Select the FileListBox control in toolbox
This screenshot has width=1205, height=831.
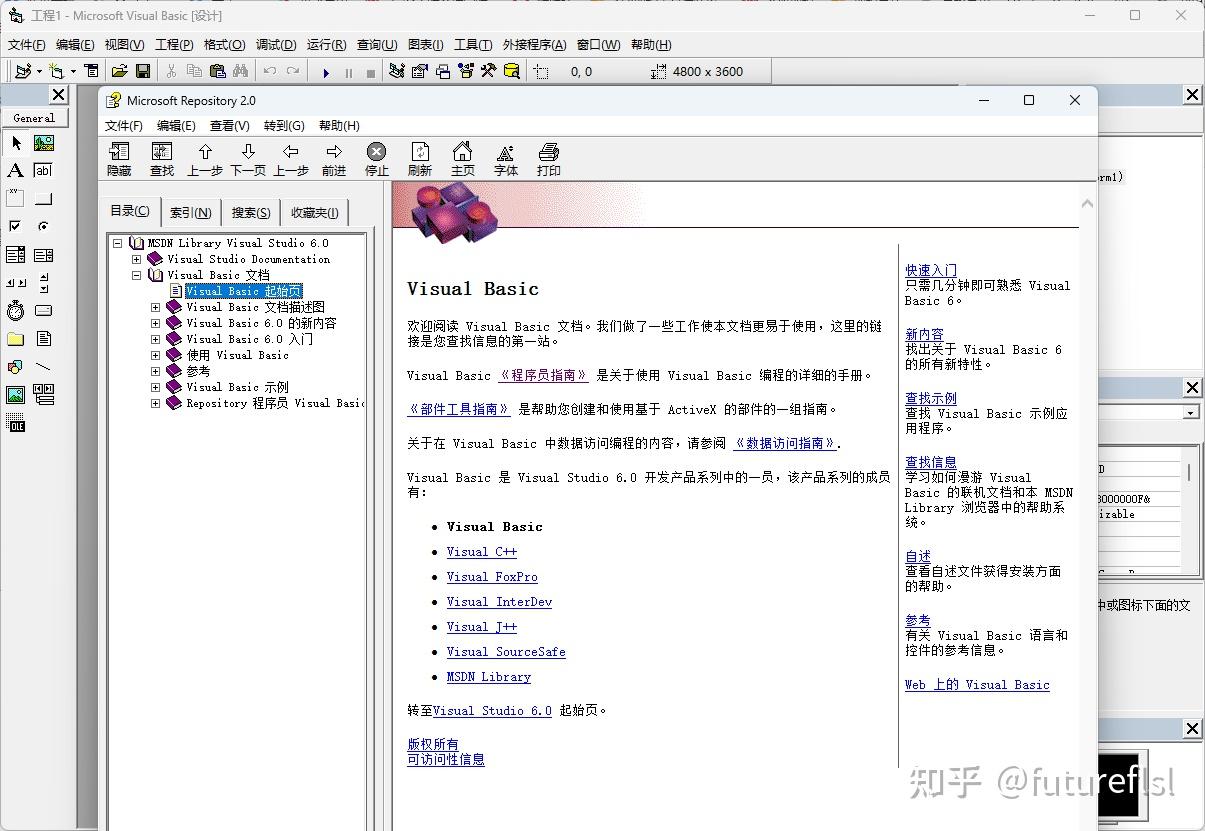[x=44, y=339]
